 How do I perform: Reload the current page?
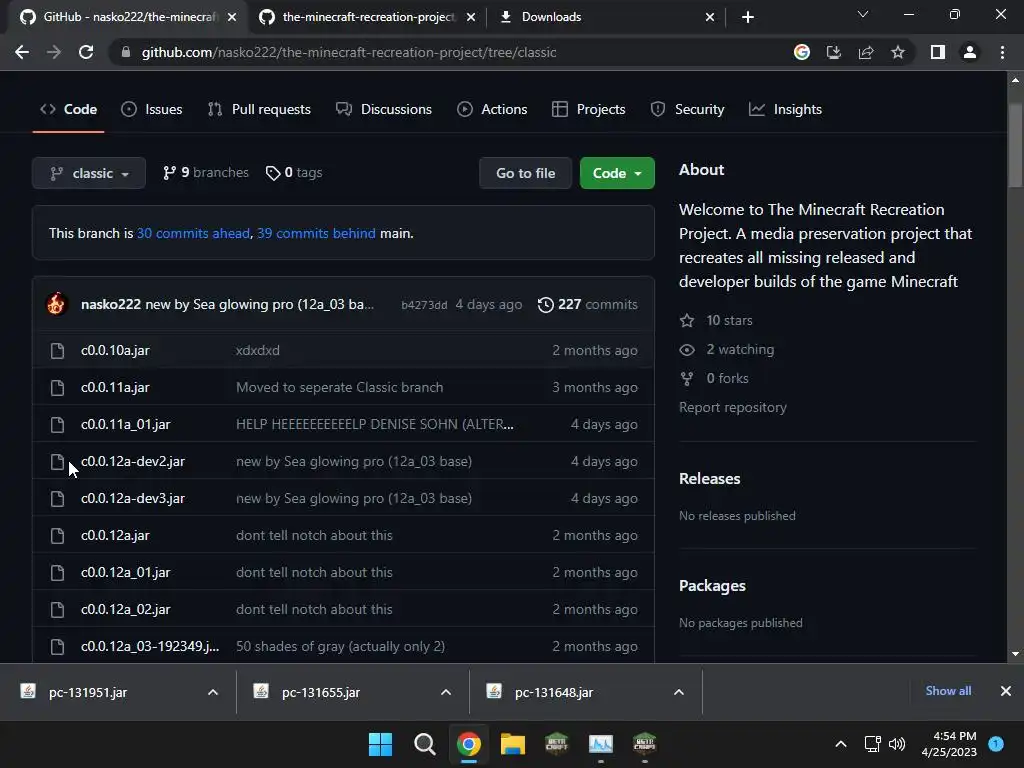[x=86, y=52]
